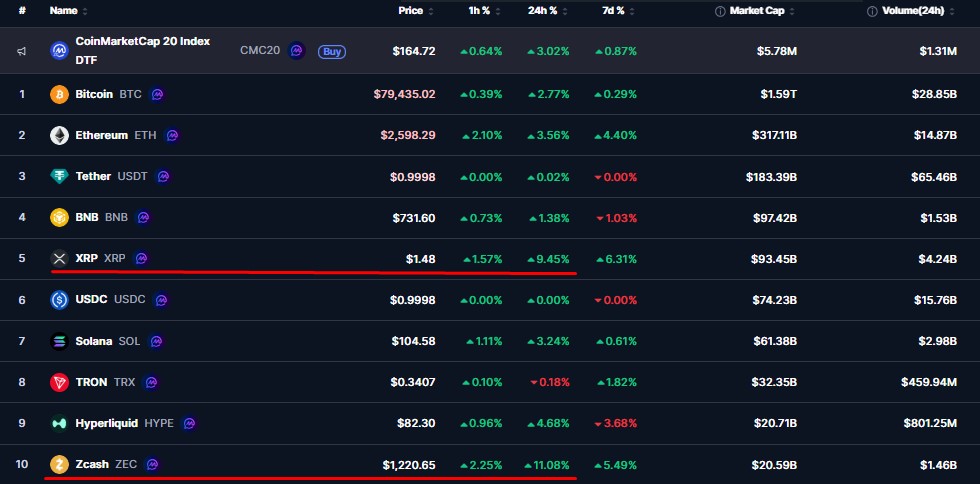Screen dimensions: 980x484
Task: Show Market Cap info tooltip icon
Action: (720, 11)
